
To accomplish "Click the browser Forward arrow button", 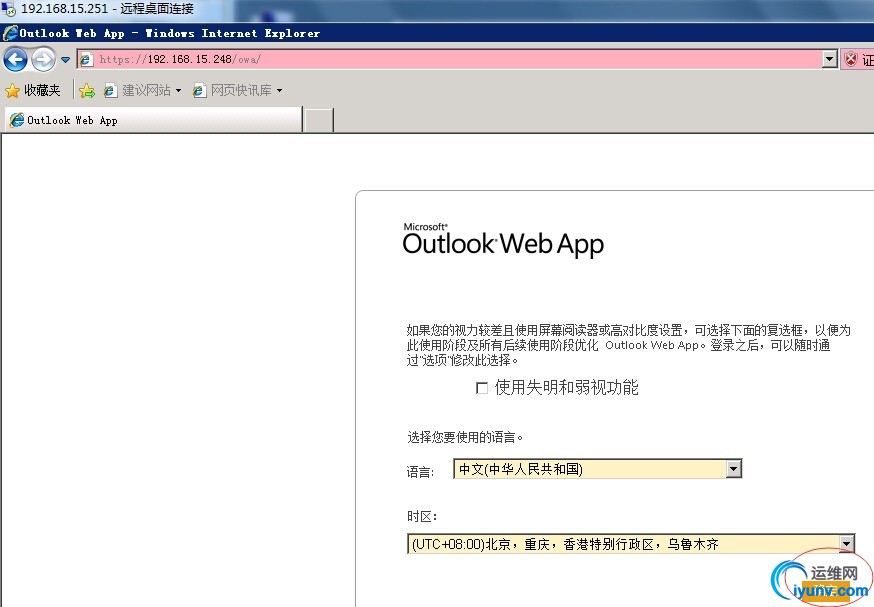I will tap(43, 59).
